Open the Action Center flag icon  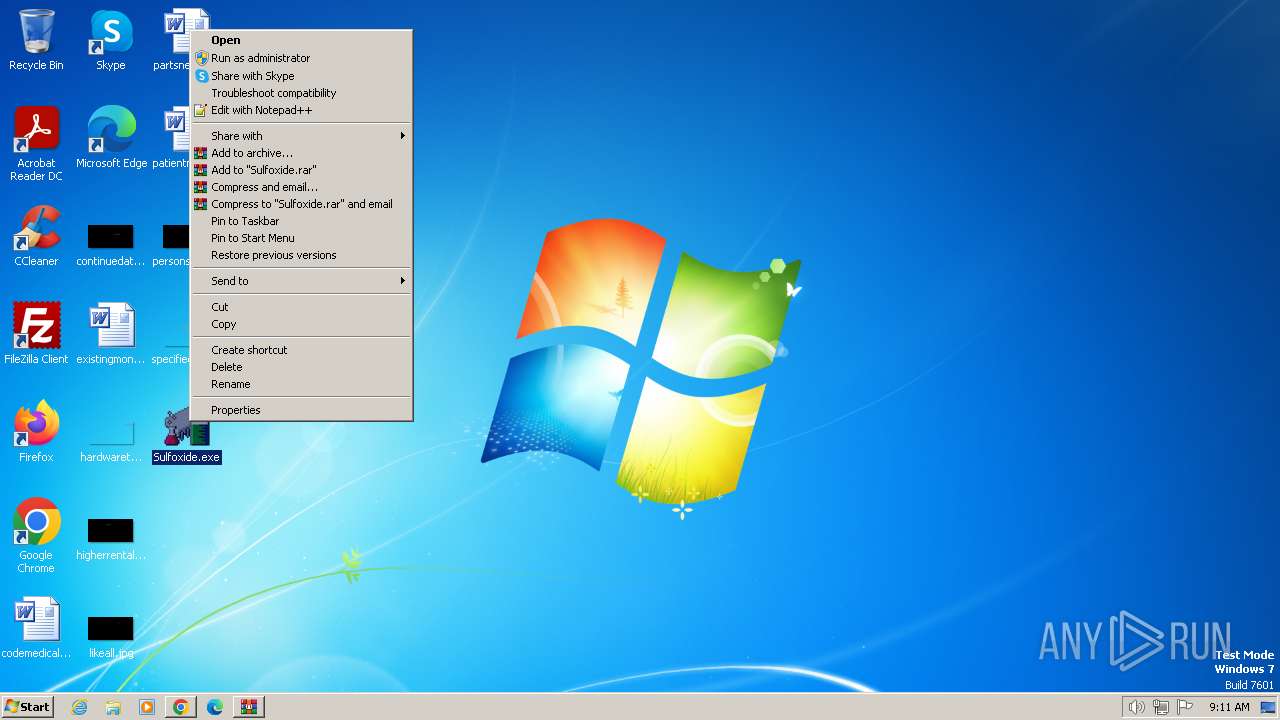point(1185,707)
